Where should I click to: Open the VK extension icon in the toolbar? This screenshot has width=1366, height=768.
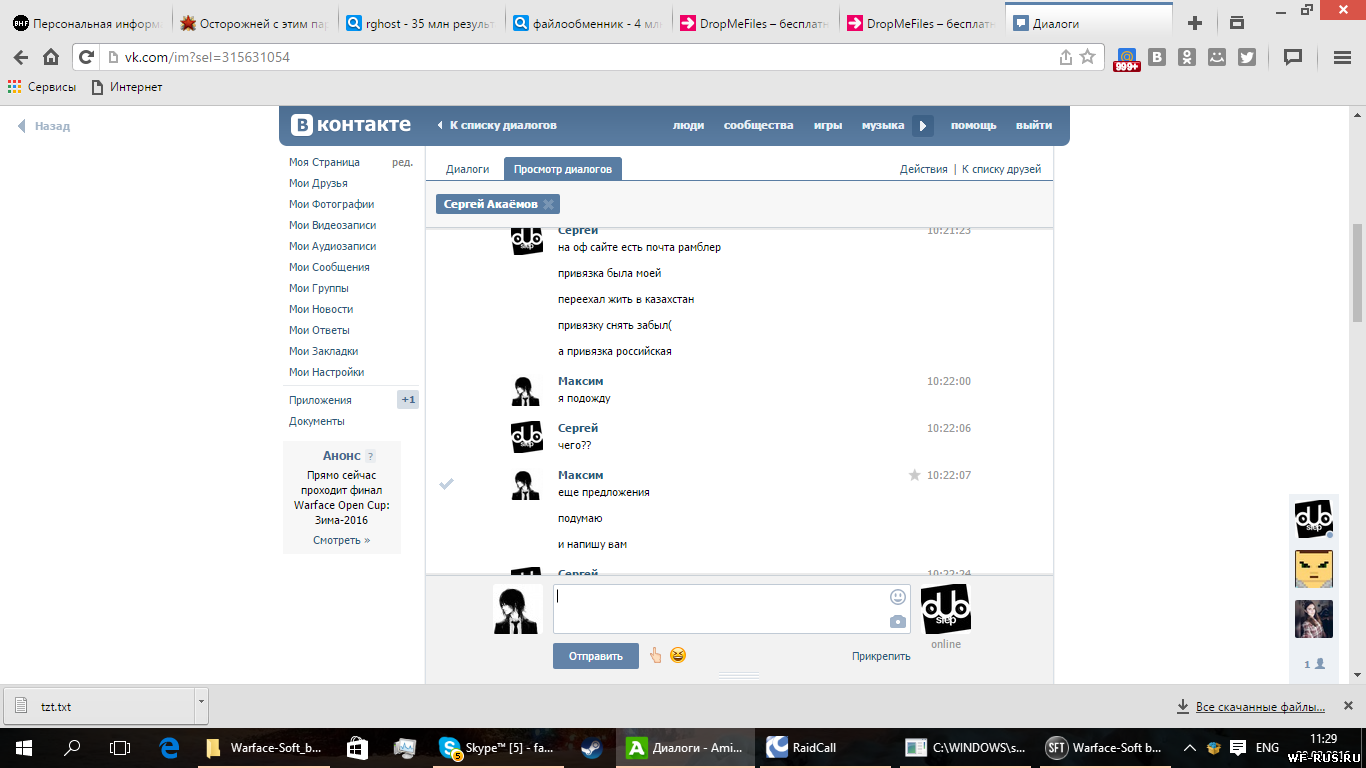click(1157, 58)
